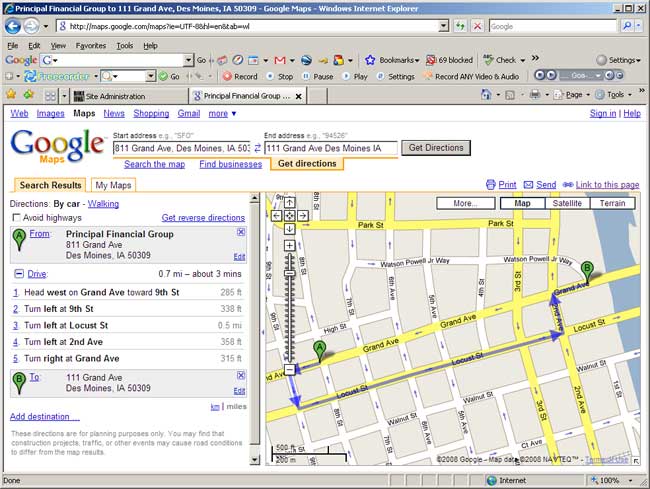This screenshot has height=489, width=650.
Task: Click in the End address field
Action: click(331, 148)
